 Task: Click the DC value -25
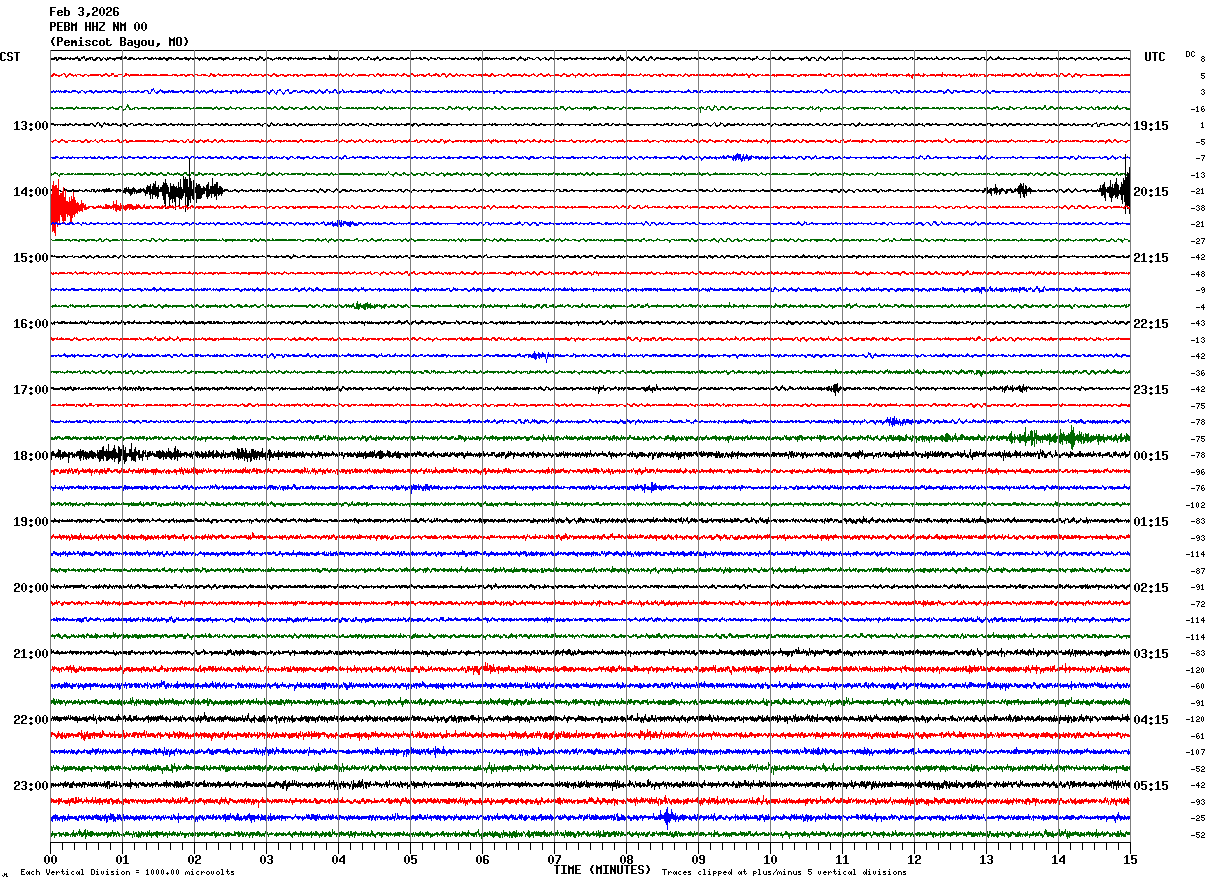click(x=1198, y=818)
